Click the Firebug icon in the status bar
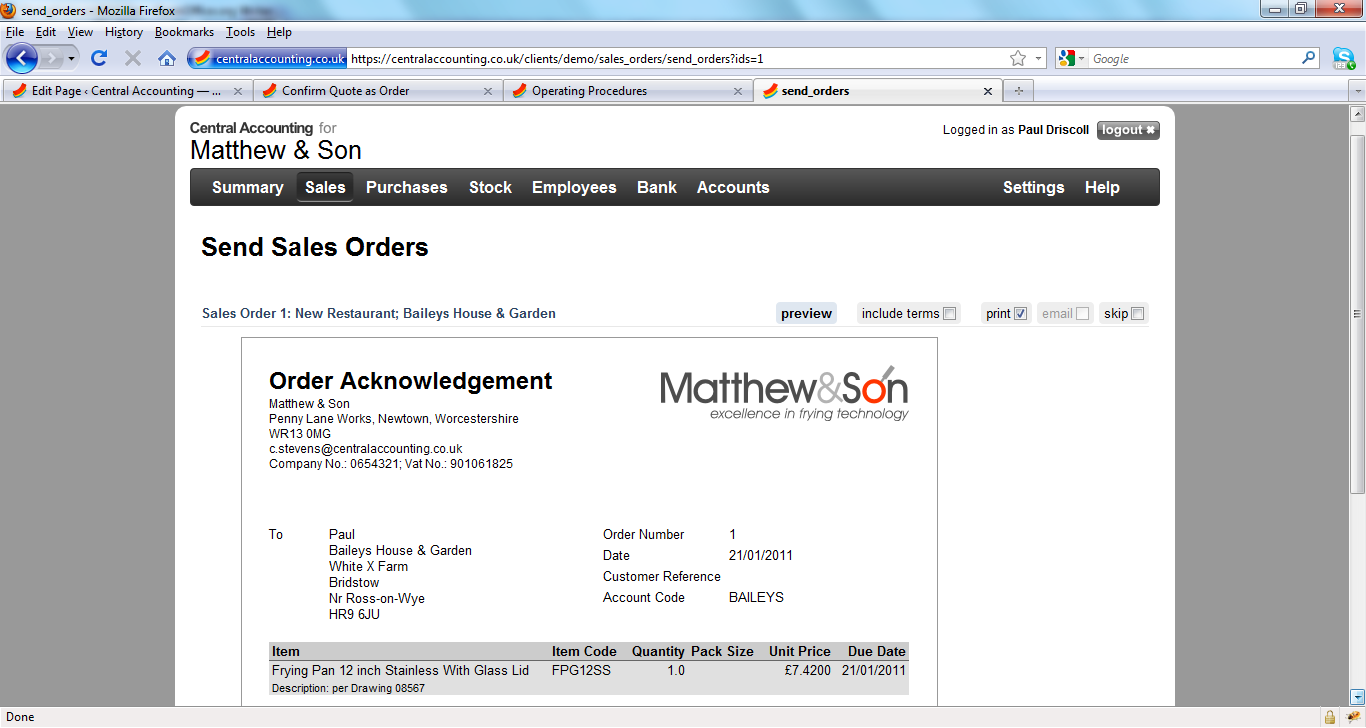This screenshot has height=728, width=1366. point(1354,717)
